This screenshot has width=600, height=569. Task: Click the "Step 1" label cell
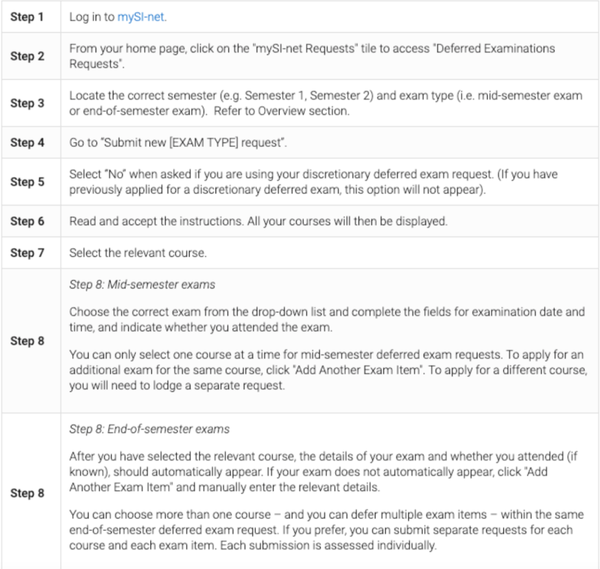click(x=29, y=19)
